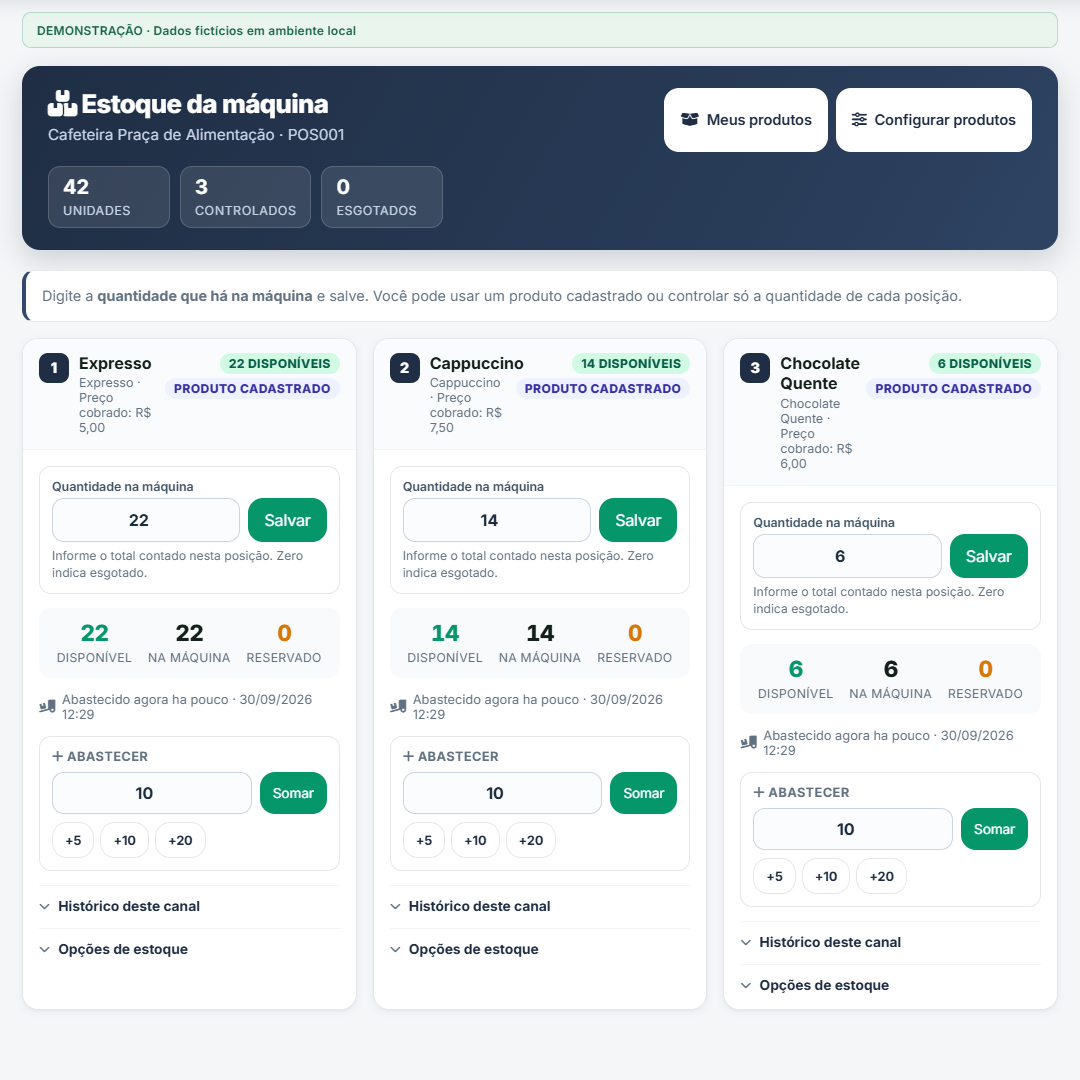Click the Expresso product title
The height and width of the screenshot is (1080, 1080).
[115, 364]
